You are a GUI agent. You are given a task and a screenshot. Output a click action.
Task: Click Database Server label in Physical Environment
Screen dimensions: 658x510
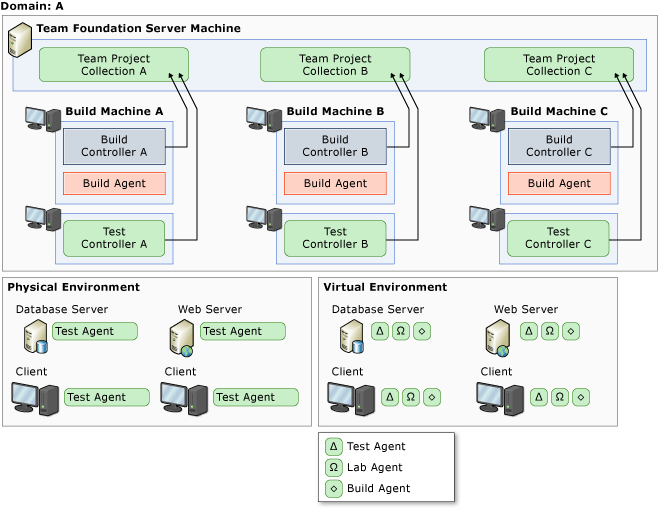62,309
